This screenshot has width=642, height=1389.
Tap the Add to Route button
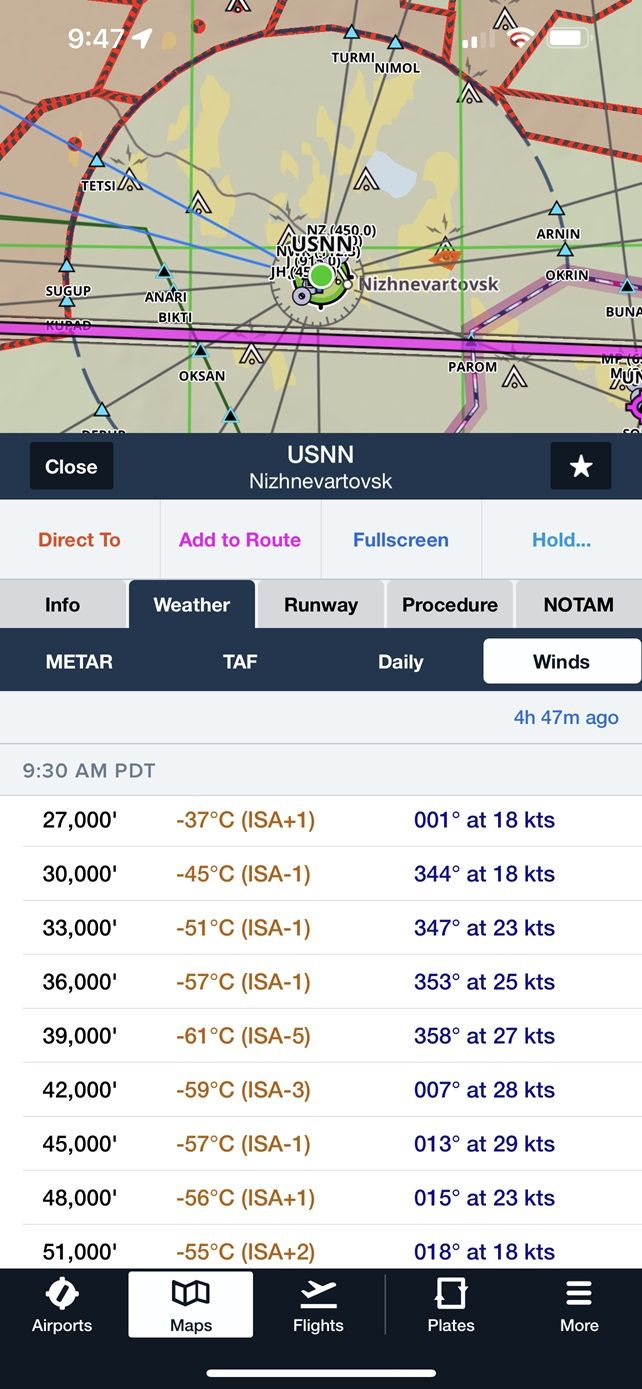click(x=240, y=540)
